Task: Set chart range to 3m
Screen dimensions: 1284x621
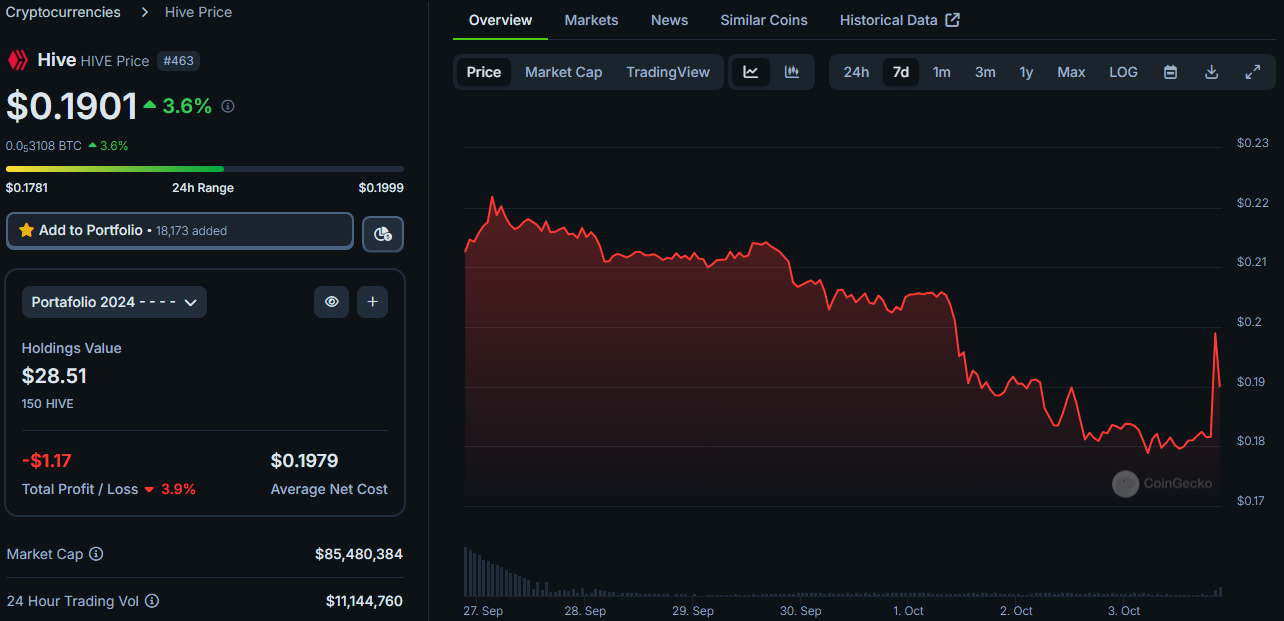Action: pos(985,72)
